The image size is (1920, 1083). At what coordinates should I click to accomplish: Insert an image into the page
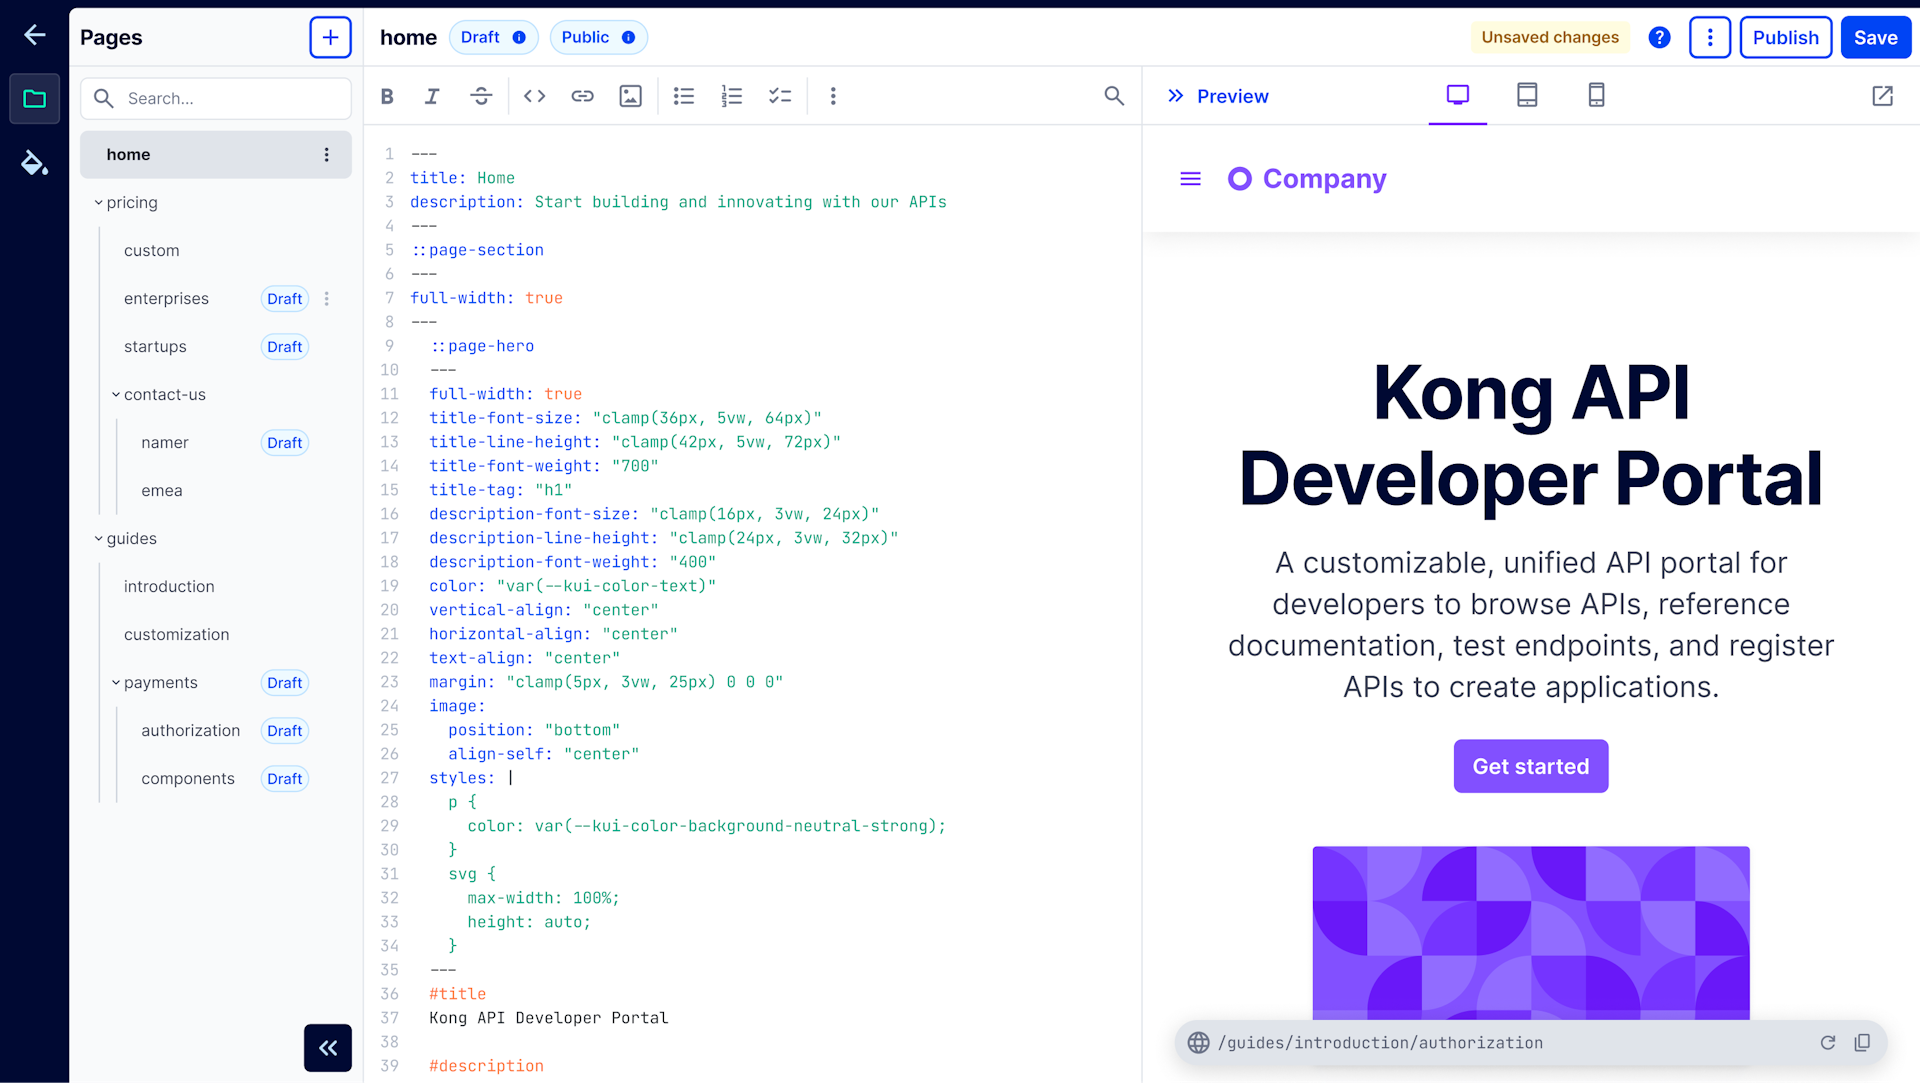(630, 96)
